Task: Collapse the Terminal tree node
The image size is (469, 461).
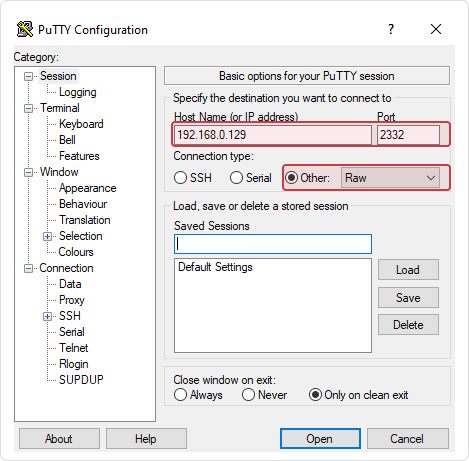Action: (x=29, y=109)
